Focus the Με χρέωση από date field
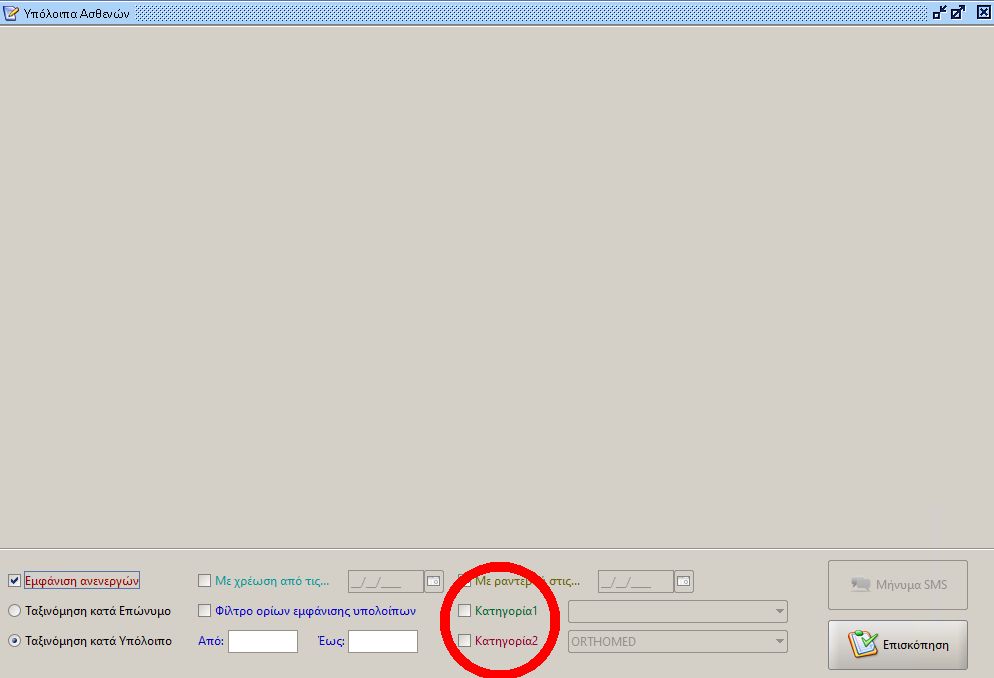 point(385,581)
